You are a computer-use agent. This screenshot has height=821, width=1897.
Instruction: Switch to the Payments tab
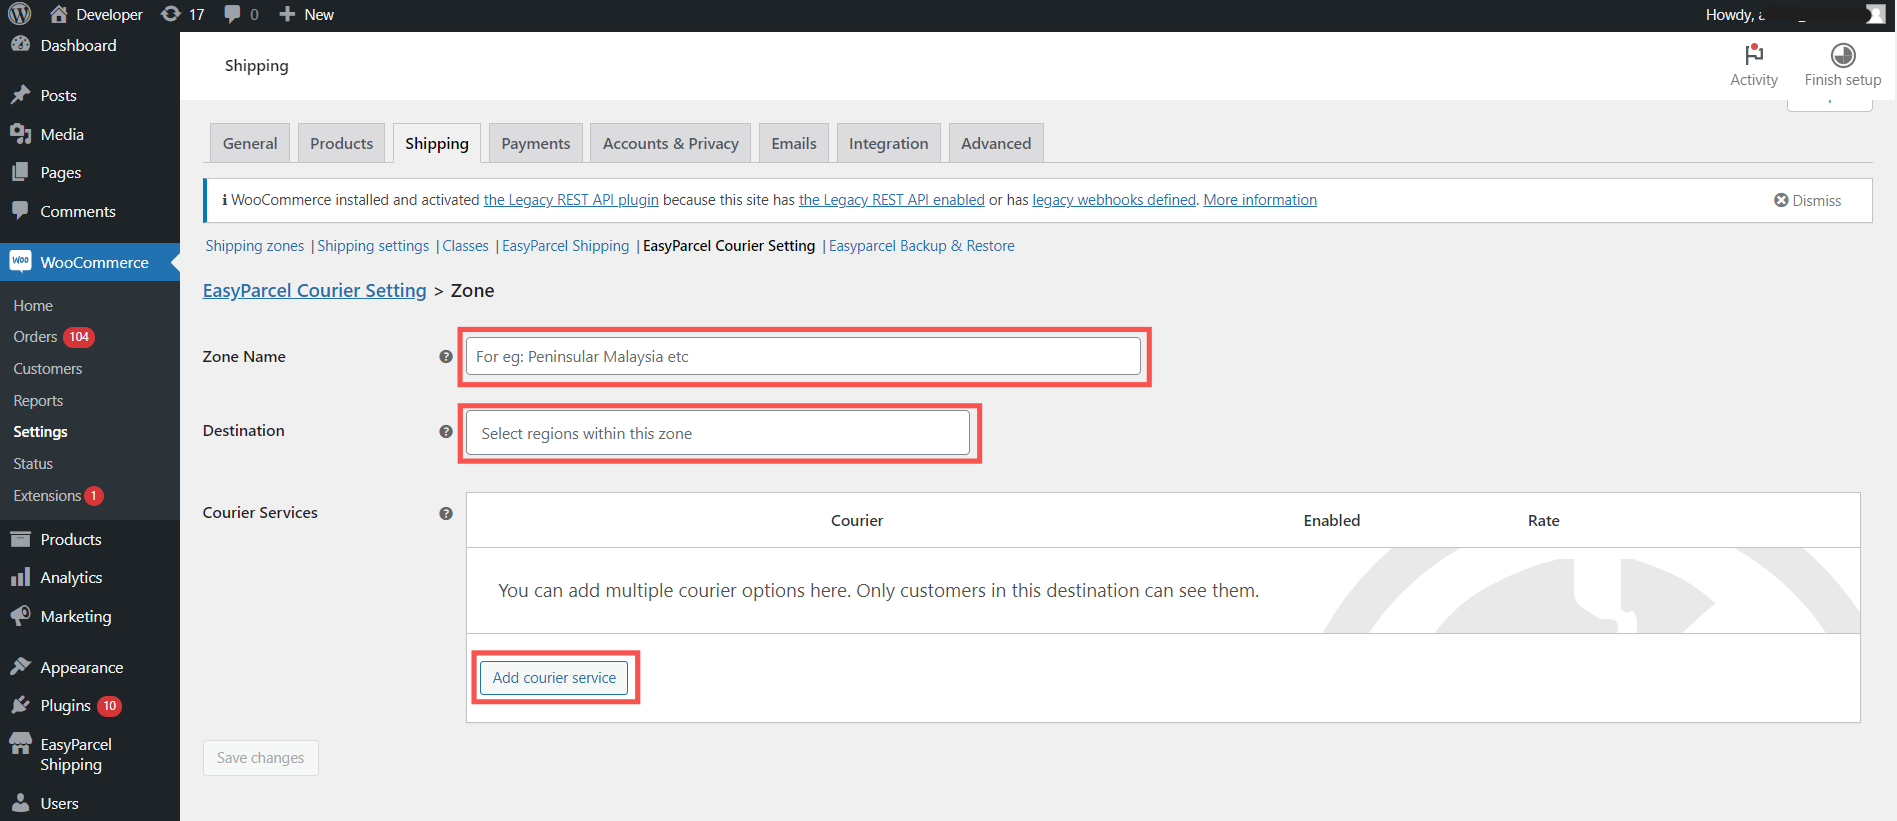[536, 143]
